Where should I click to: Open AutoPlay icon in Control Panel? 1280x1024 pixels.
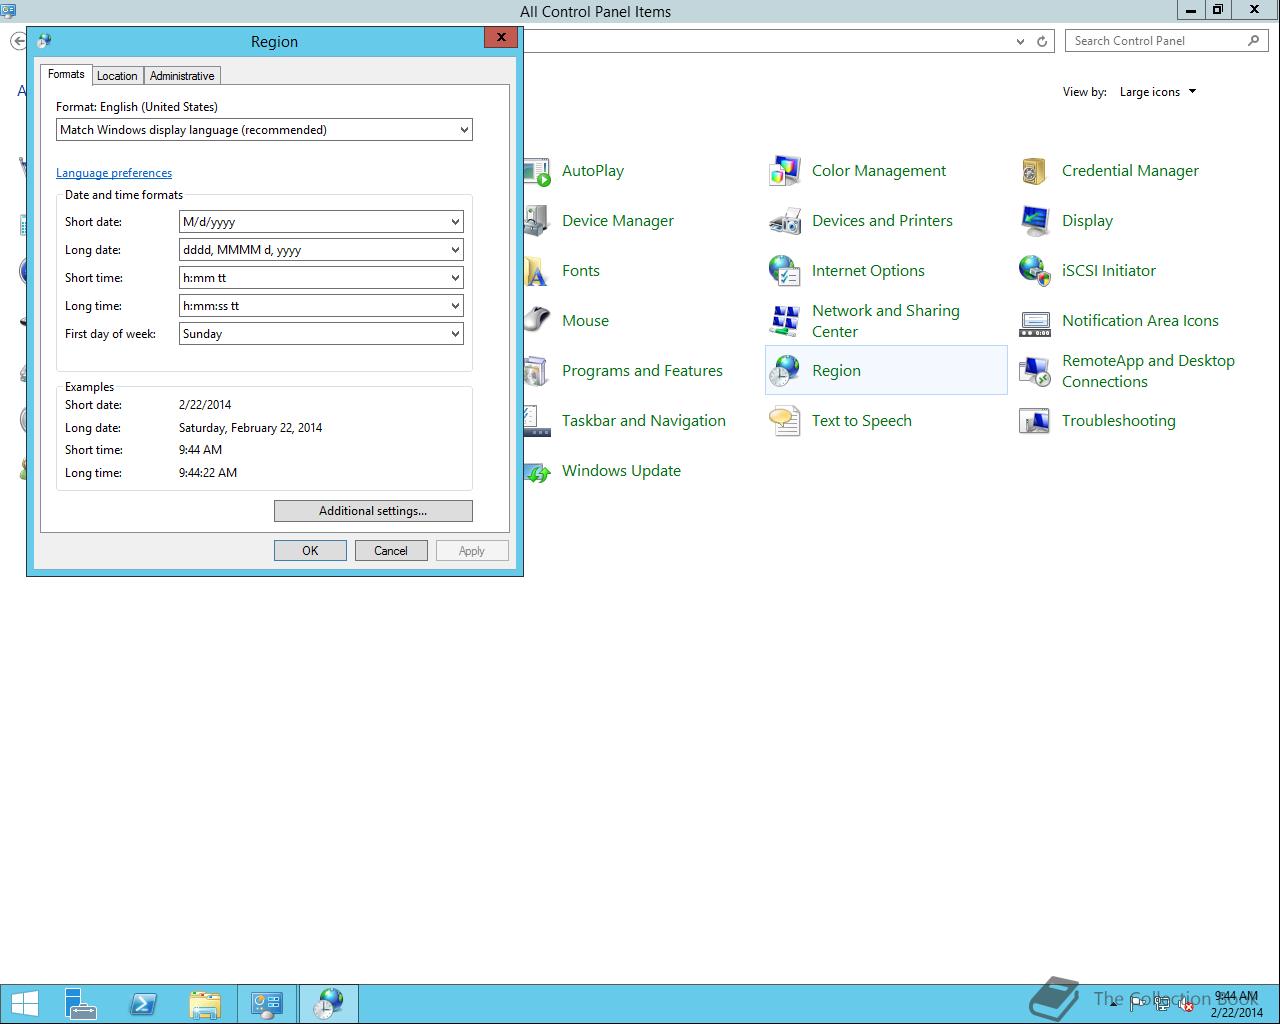pos(538,171)
